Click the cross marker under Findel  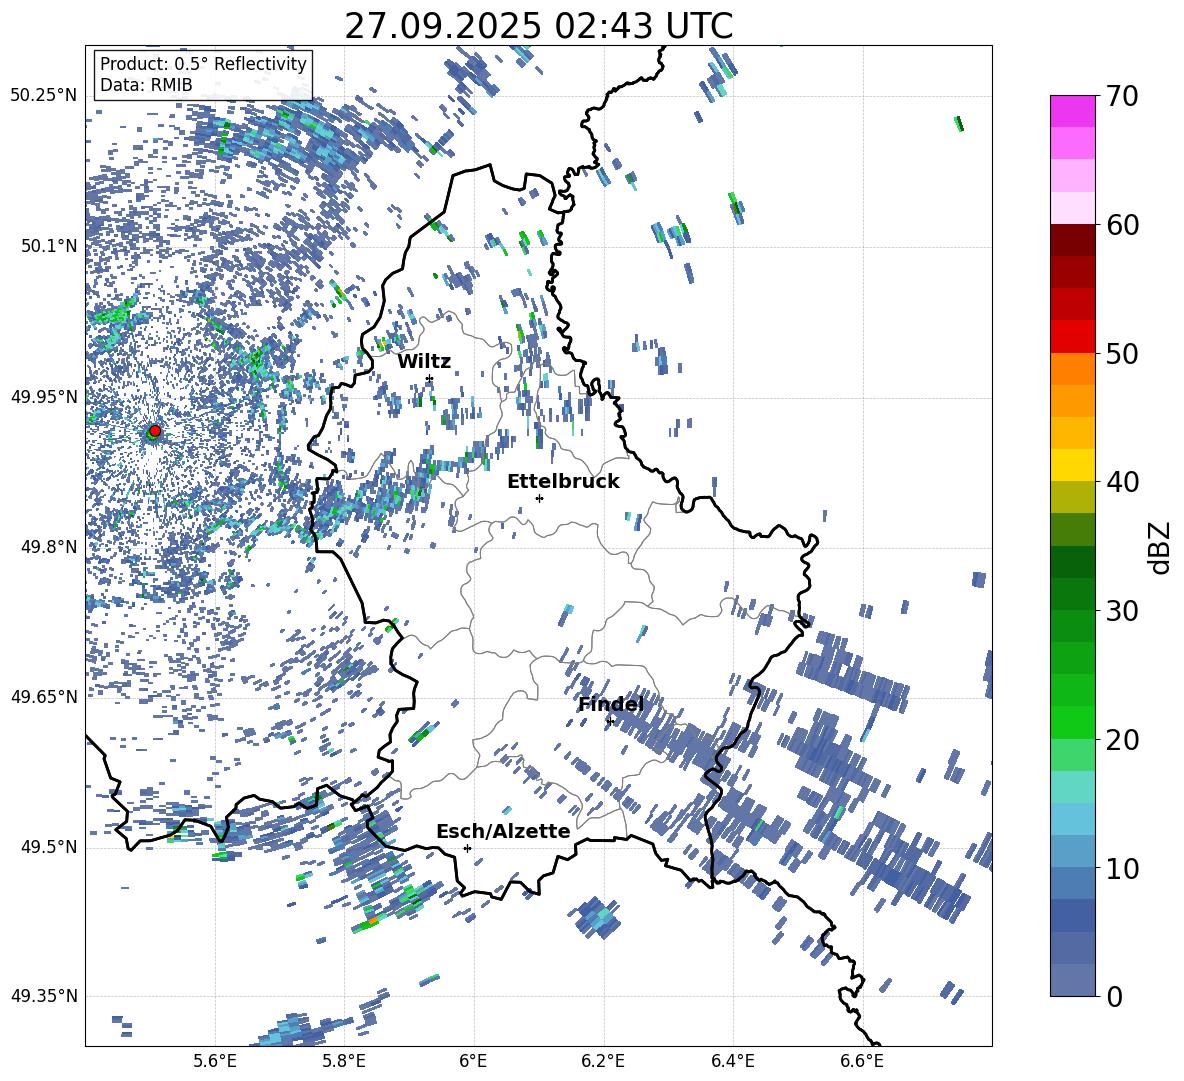[610, 722]
